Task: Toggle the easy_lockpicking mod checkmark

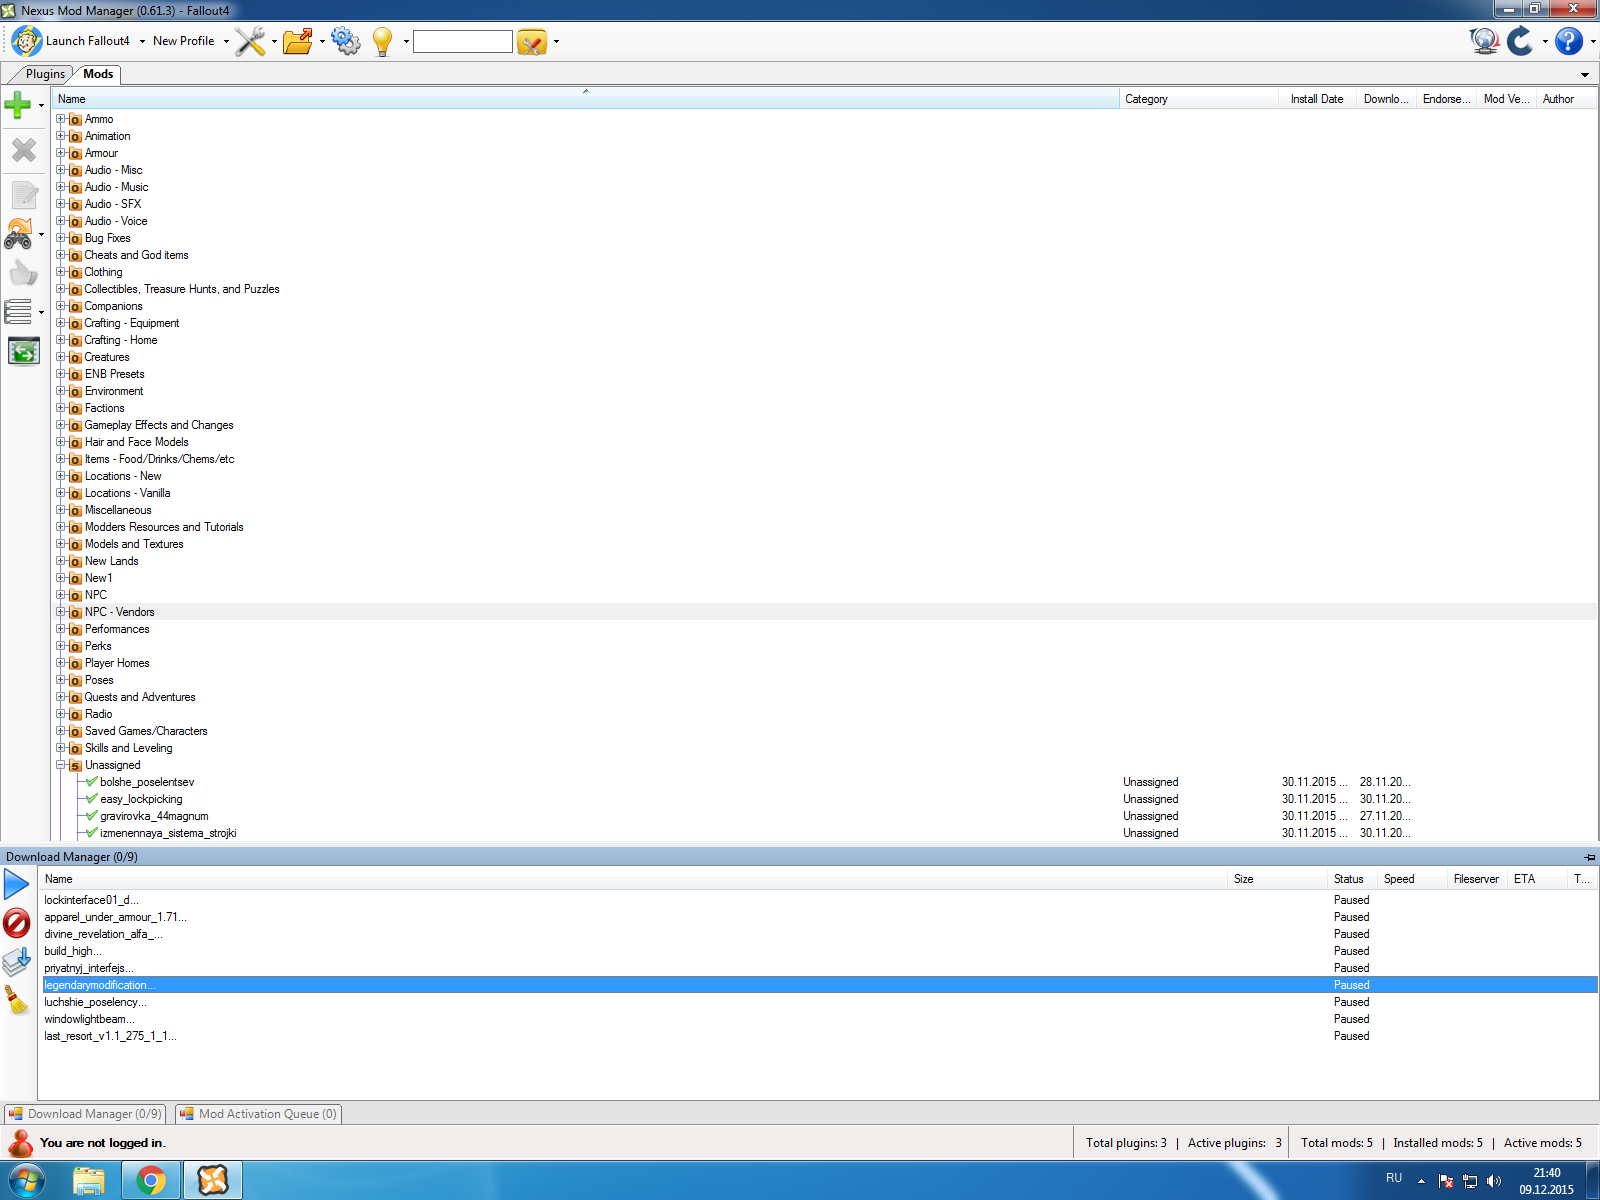Action: click(92, 799)
